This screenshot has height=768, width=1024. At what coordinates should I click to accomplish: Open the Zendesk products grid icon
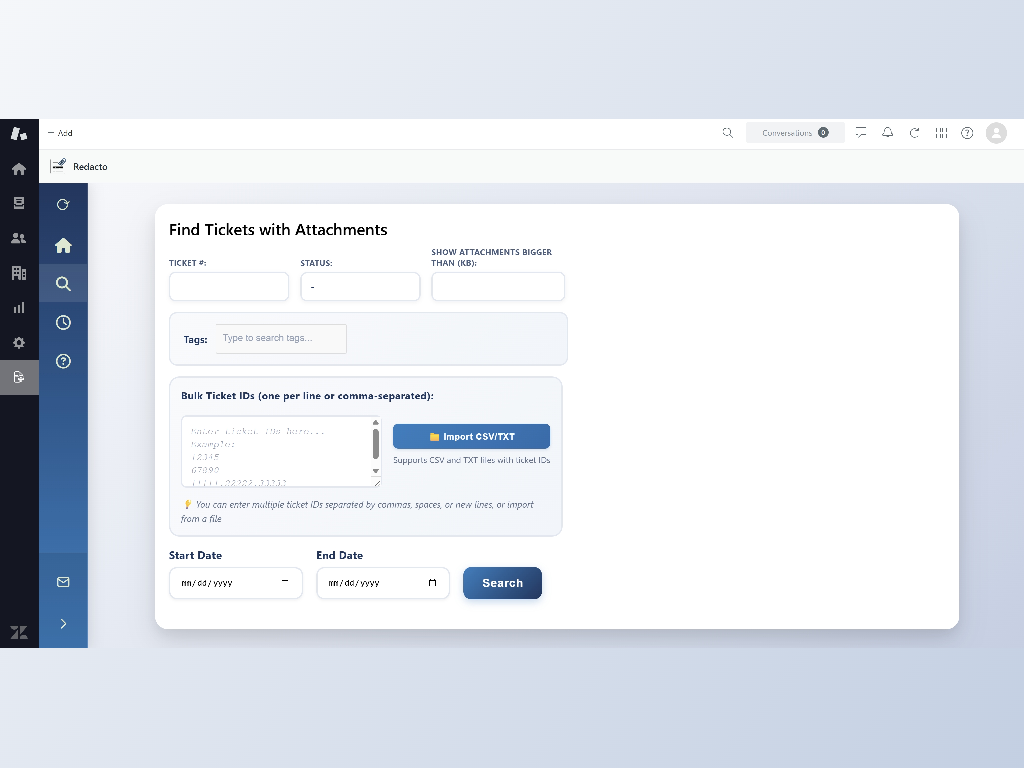941,133
